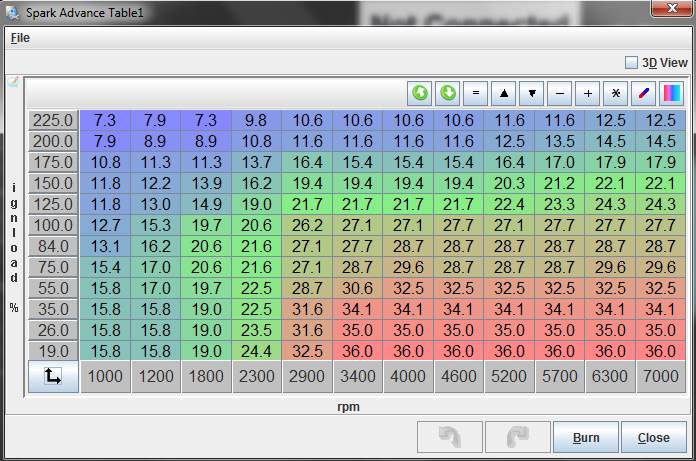This screenshot has height=461, width=696.
Task: Click the plus sign toolbar button
Action: tap(588, 93)
